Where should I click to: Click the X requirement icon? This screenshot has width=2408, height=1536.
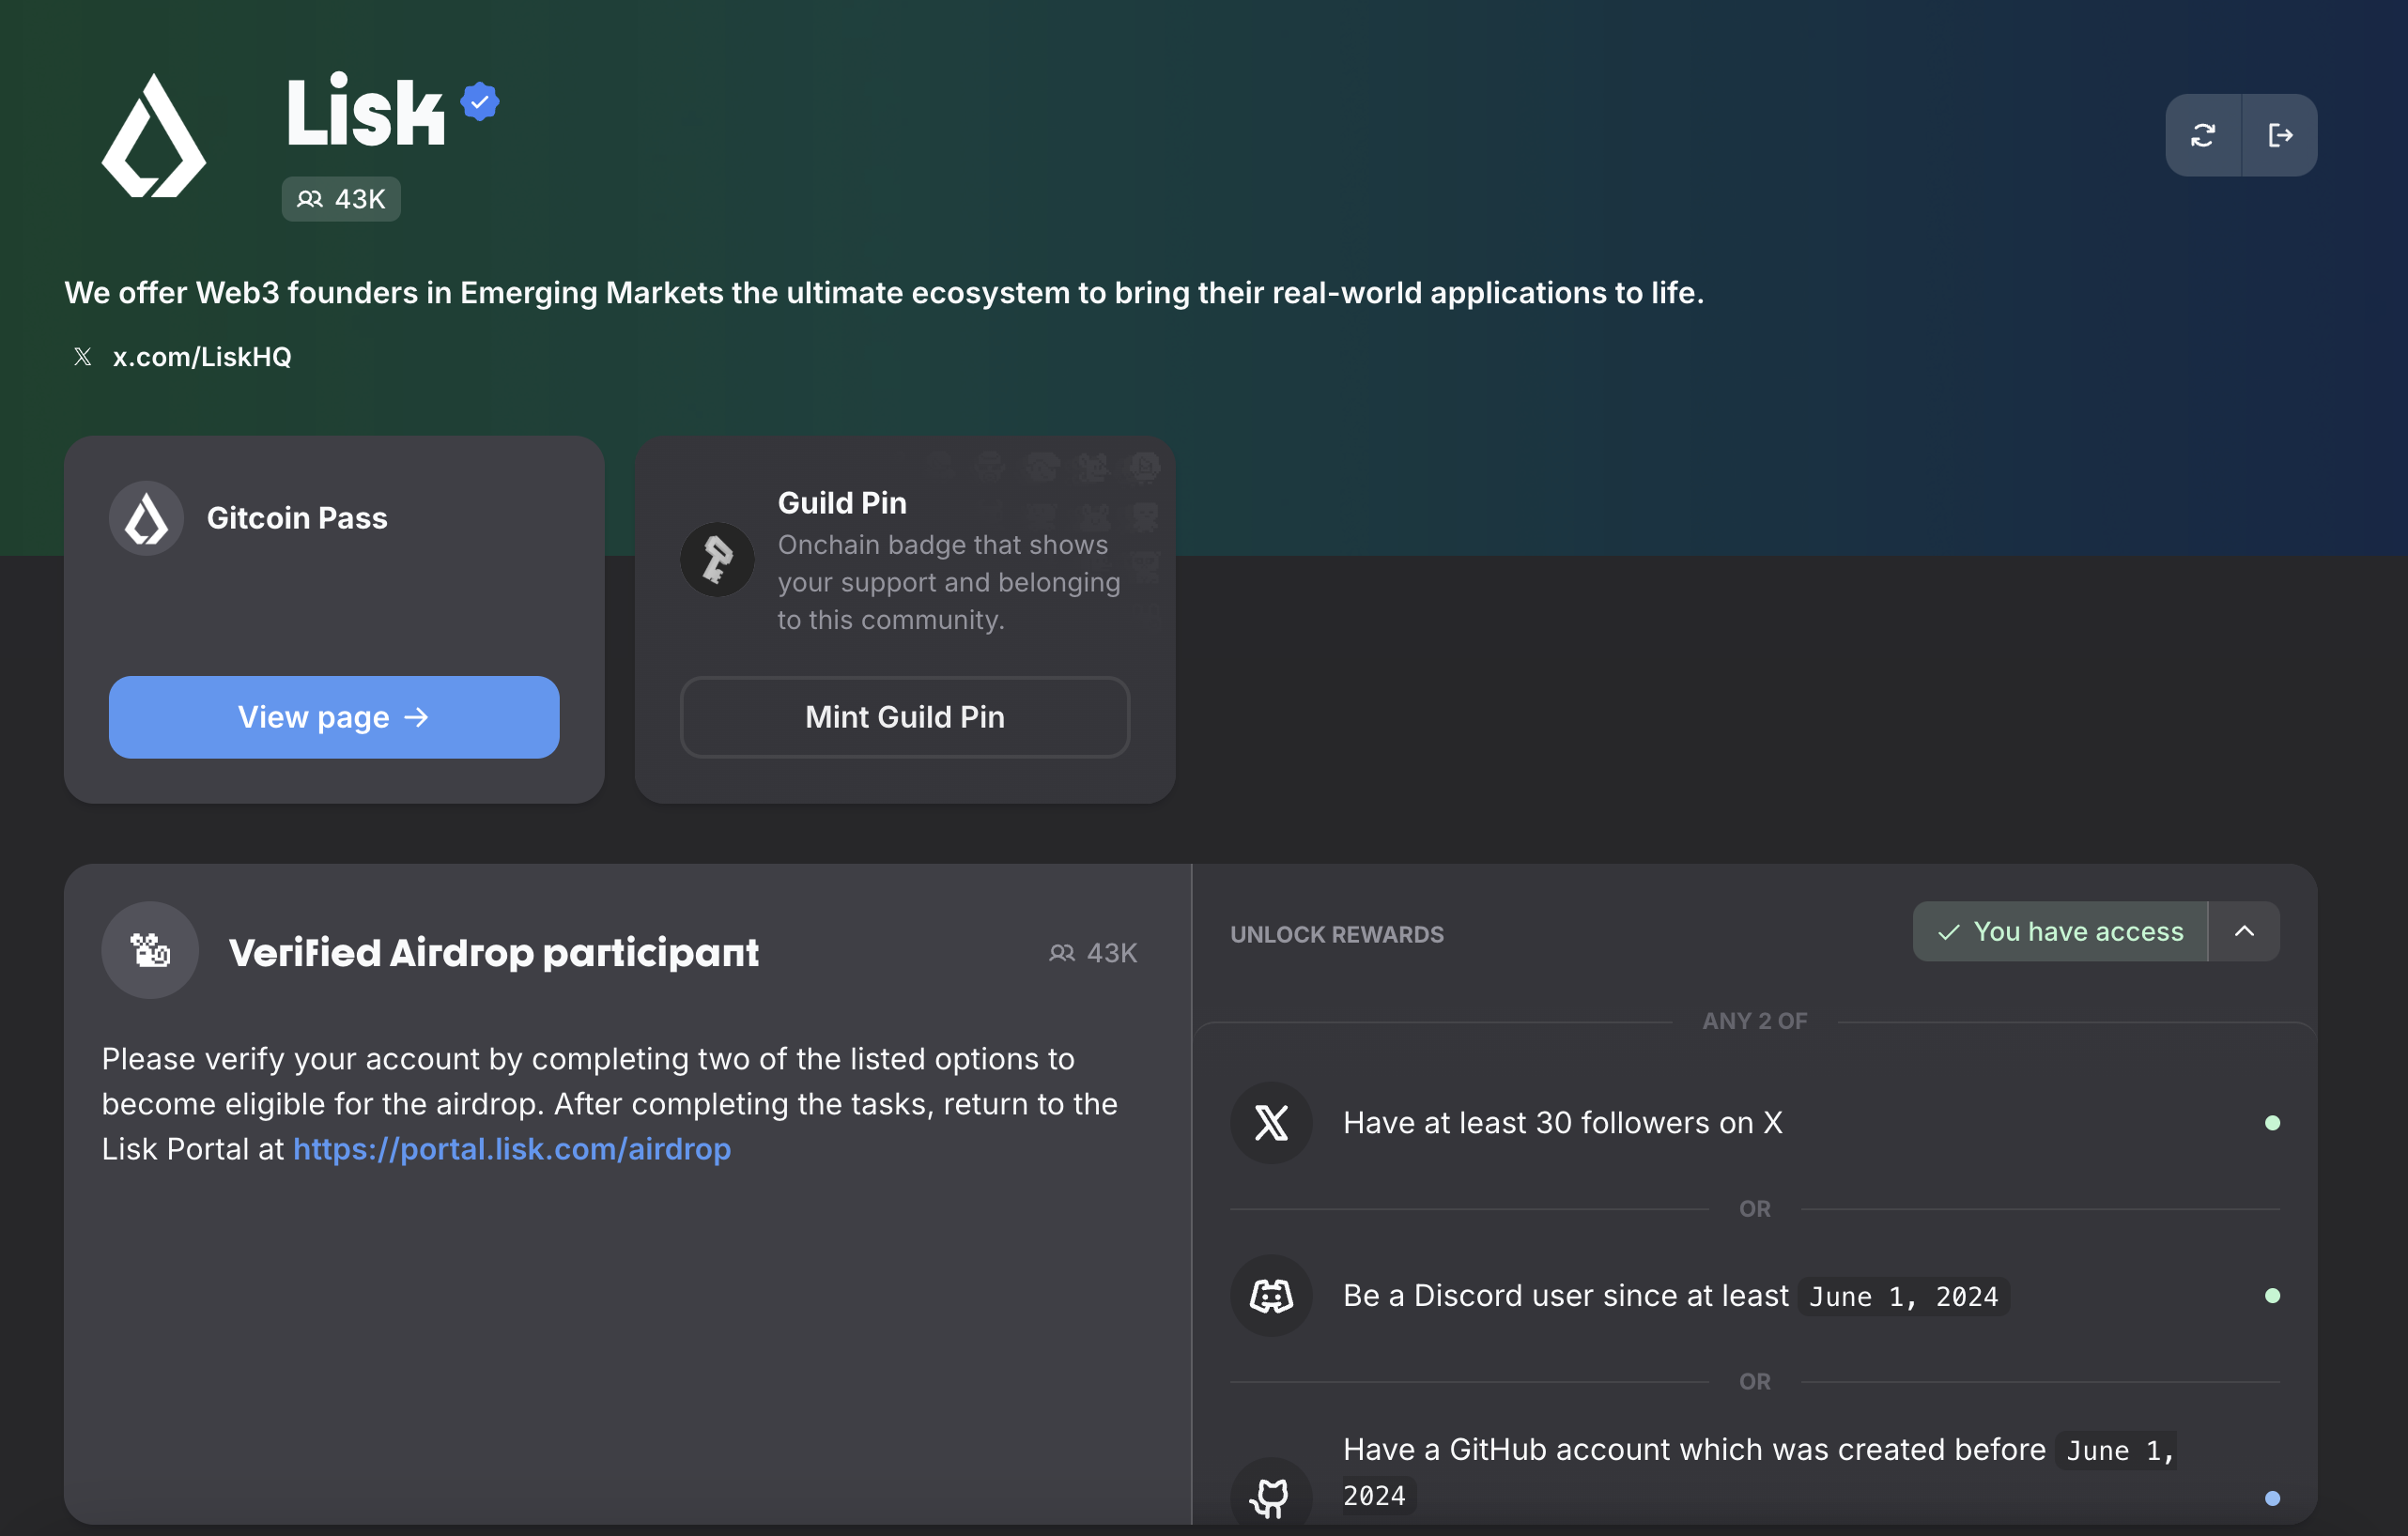[x=1271, y=1123]
